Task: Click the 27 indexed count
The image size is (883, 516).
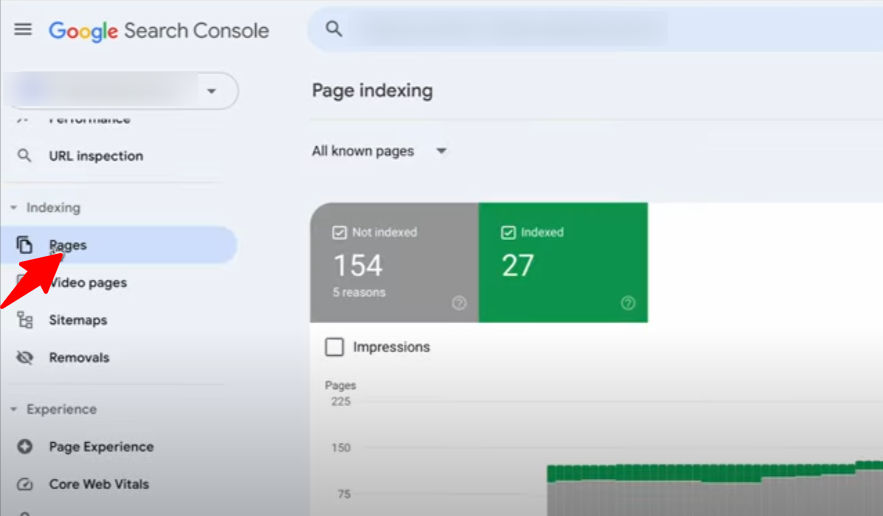Action: (x=518, y=265)
